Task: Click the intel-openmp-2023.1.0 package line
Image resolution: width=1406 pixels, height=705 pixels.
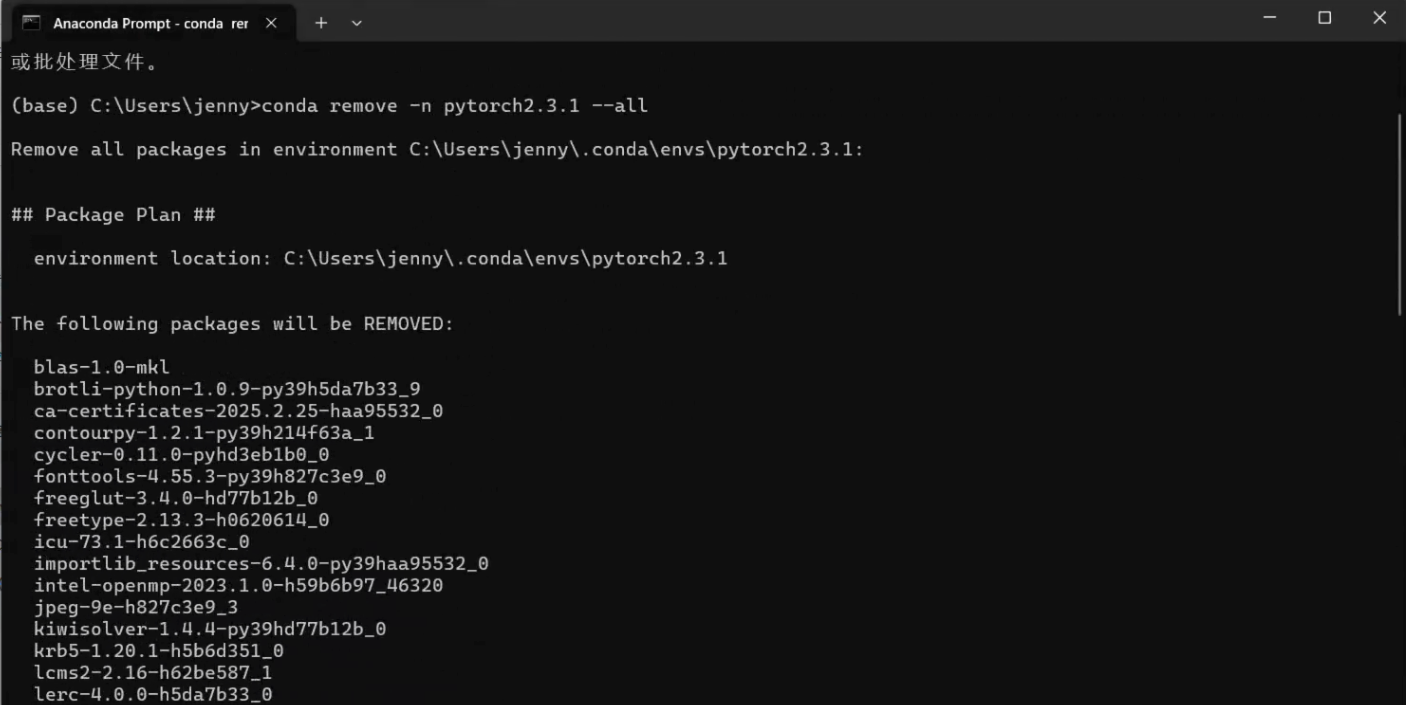Action: 238,586
